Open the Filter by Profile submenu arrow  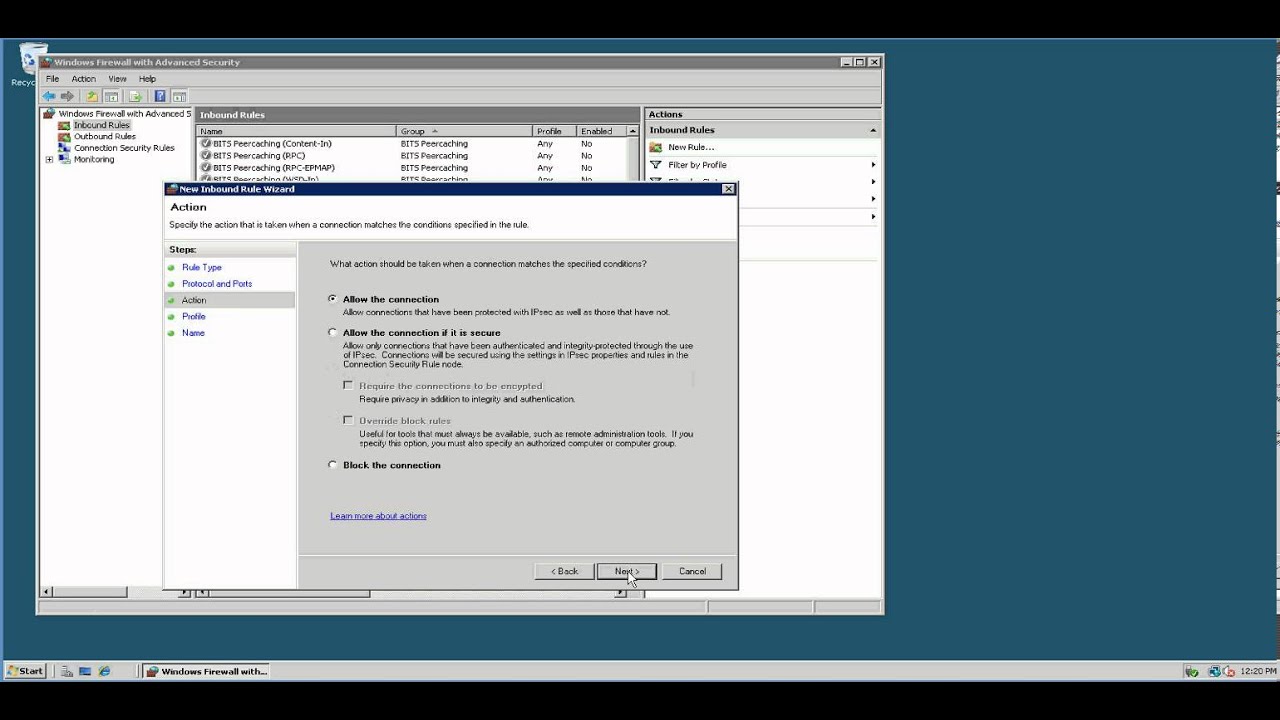pyautogui.click(x=873, y=164)
